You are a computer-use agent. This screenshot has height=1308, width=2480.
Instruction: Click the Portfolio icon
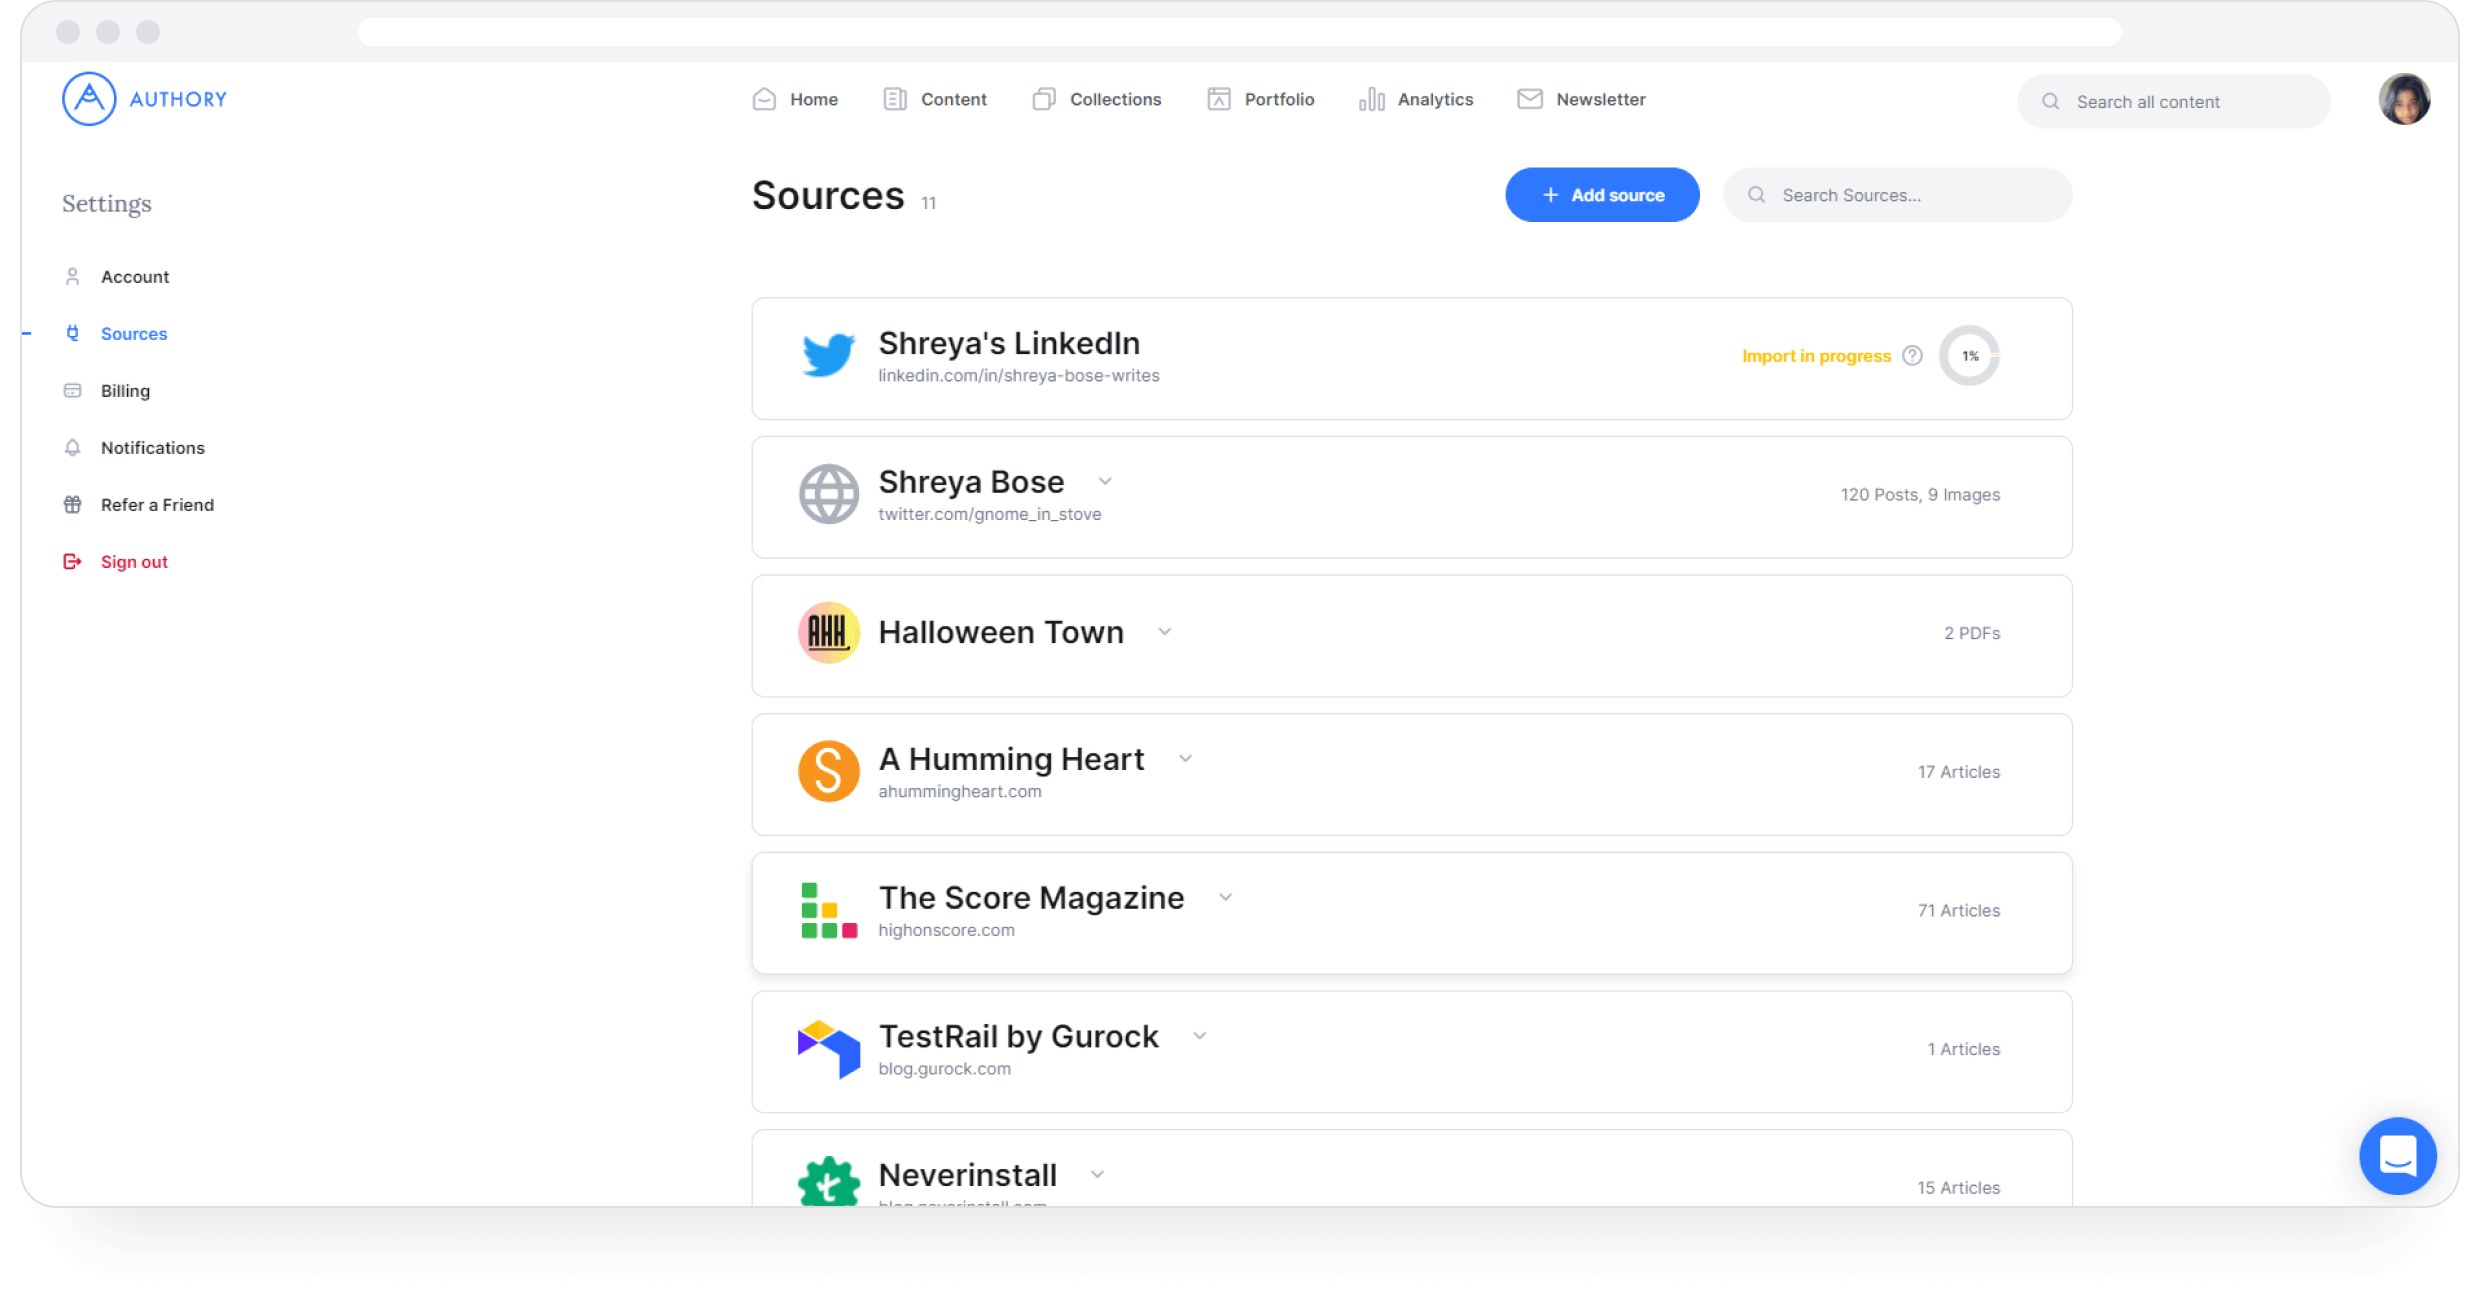point(1219,99)
